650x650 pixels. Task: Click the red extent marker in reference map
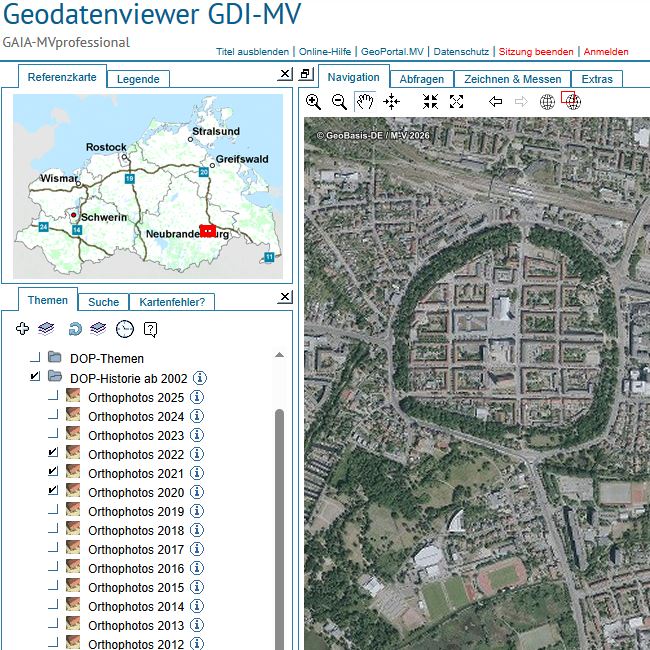208,230
